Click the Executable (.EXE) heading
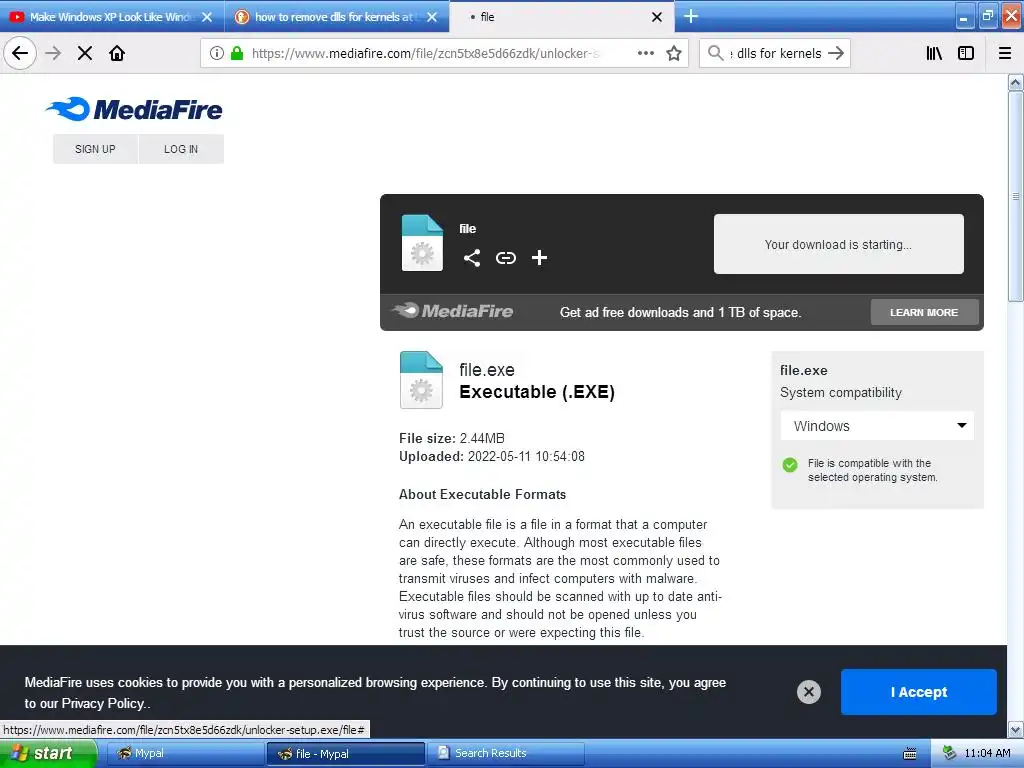This screenshot has height=768, width=1024. click(x=537, y=392)
